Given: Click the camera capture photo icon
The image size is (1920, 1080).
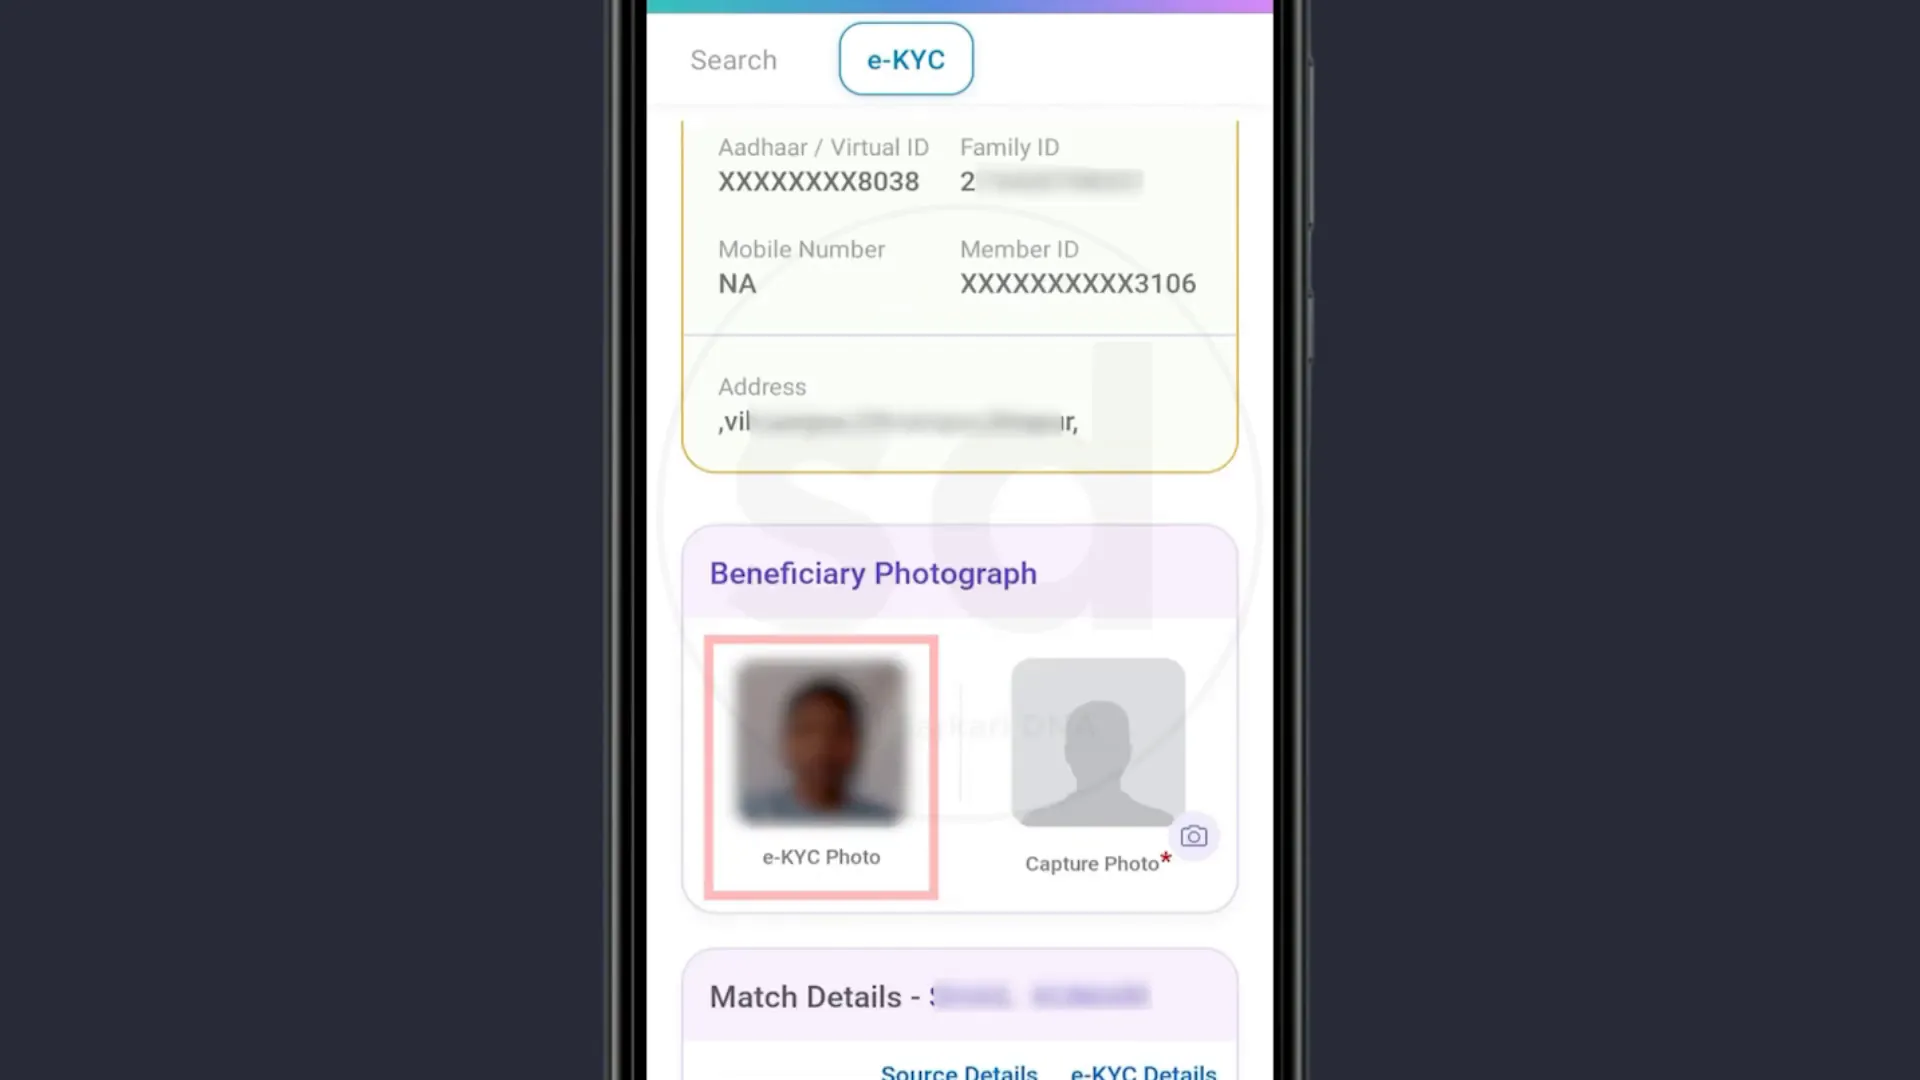Looking at the screenshot, I should coord(1193,835).
